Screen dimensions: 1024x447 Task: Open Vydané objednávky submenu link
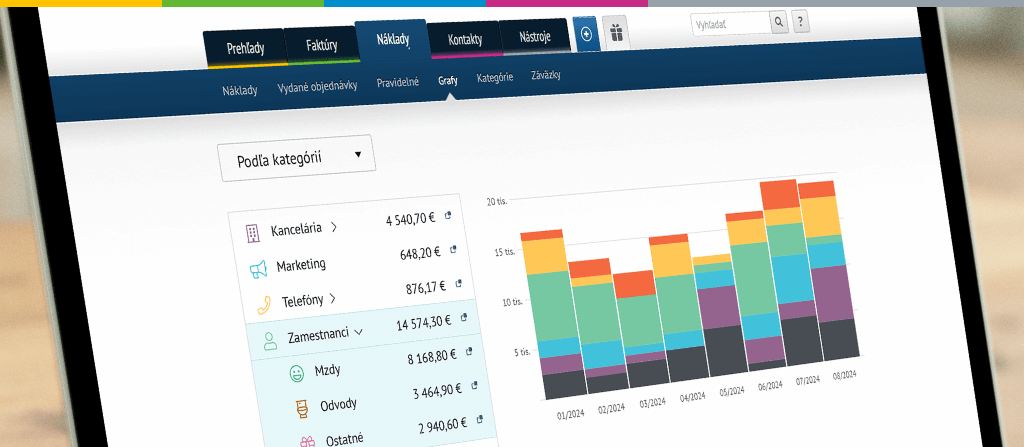coord(317,86)
